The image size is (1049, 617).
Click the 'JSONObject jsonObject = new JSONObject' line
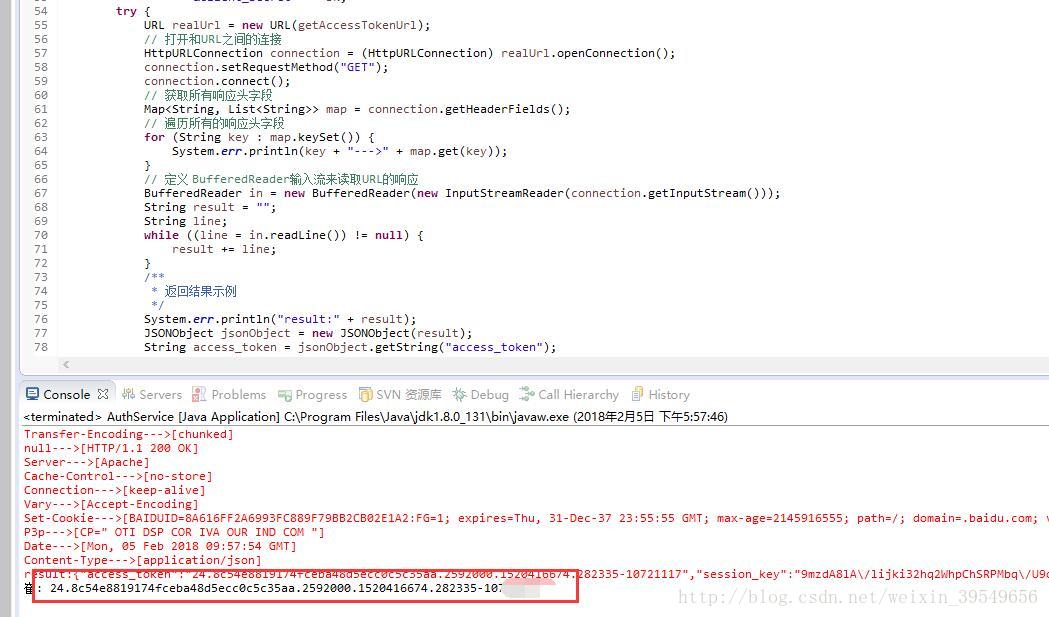click(x=308, y=333)
